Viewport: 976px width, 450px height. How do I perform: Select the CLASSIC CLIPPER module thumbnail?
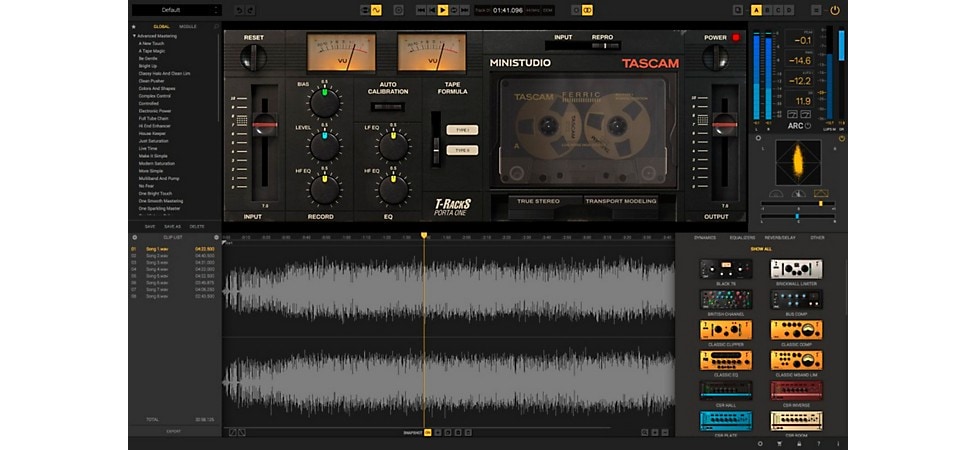(726, 330)
